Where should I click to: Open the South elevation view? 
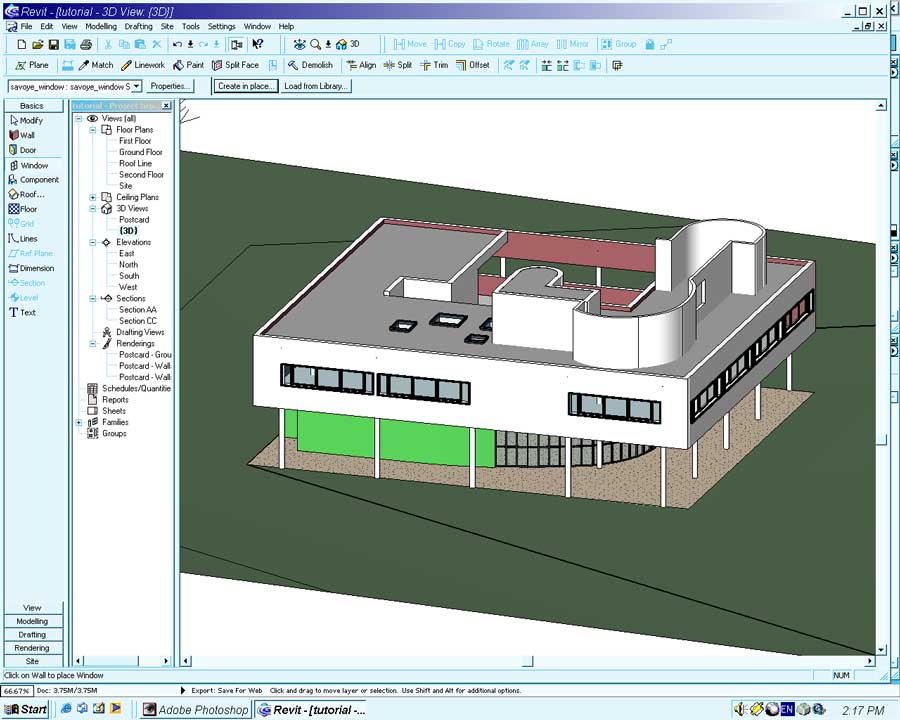pos(129,276)
